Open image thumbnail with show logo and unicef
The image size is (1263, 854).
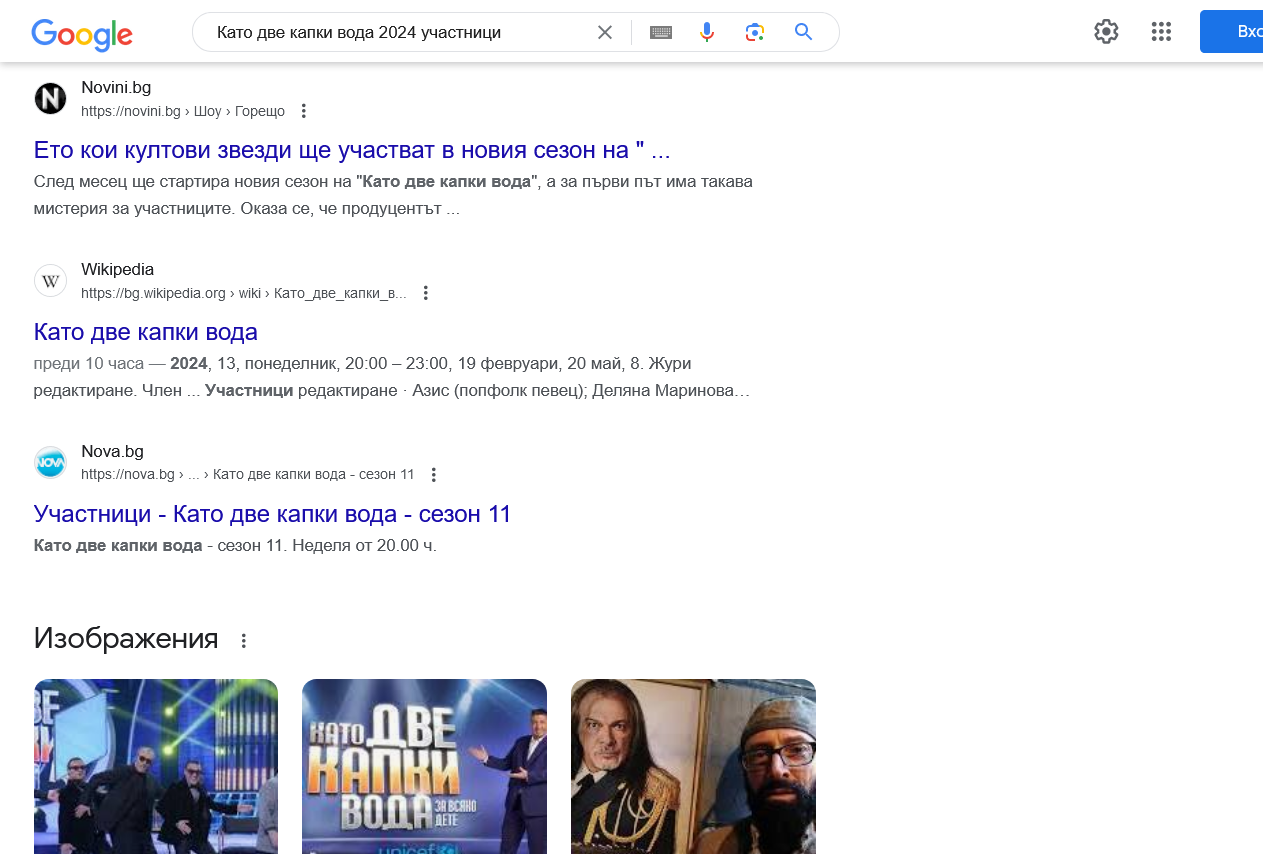coord(424,766)
